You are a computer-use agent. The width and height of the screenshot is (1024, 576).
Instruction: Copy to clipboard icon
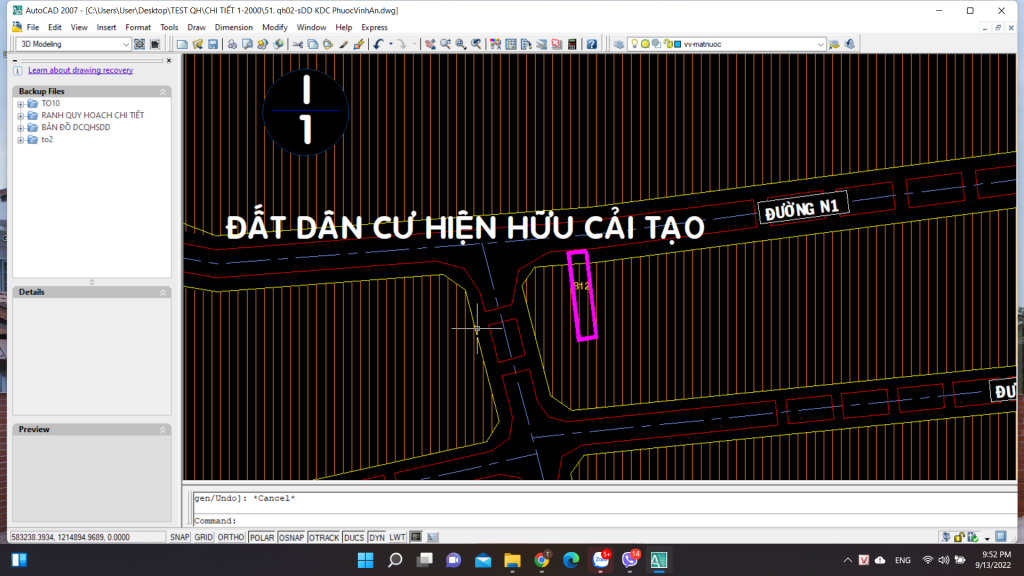pos(313,44)
